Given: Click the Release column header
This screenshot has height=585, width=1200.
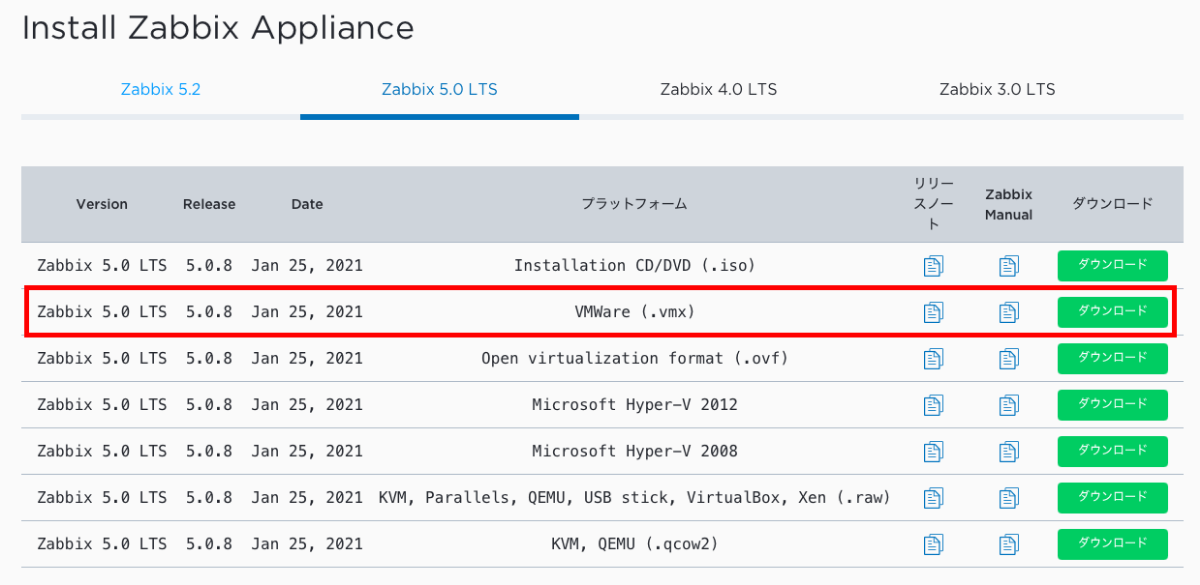Looking at the screenshot, I should click(x=209, y=204).
